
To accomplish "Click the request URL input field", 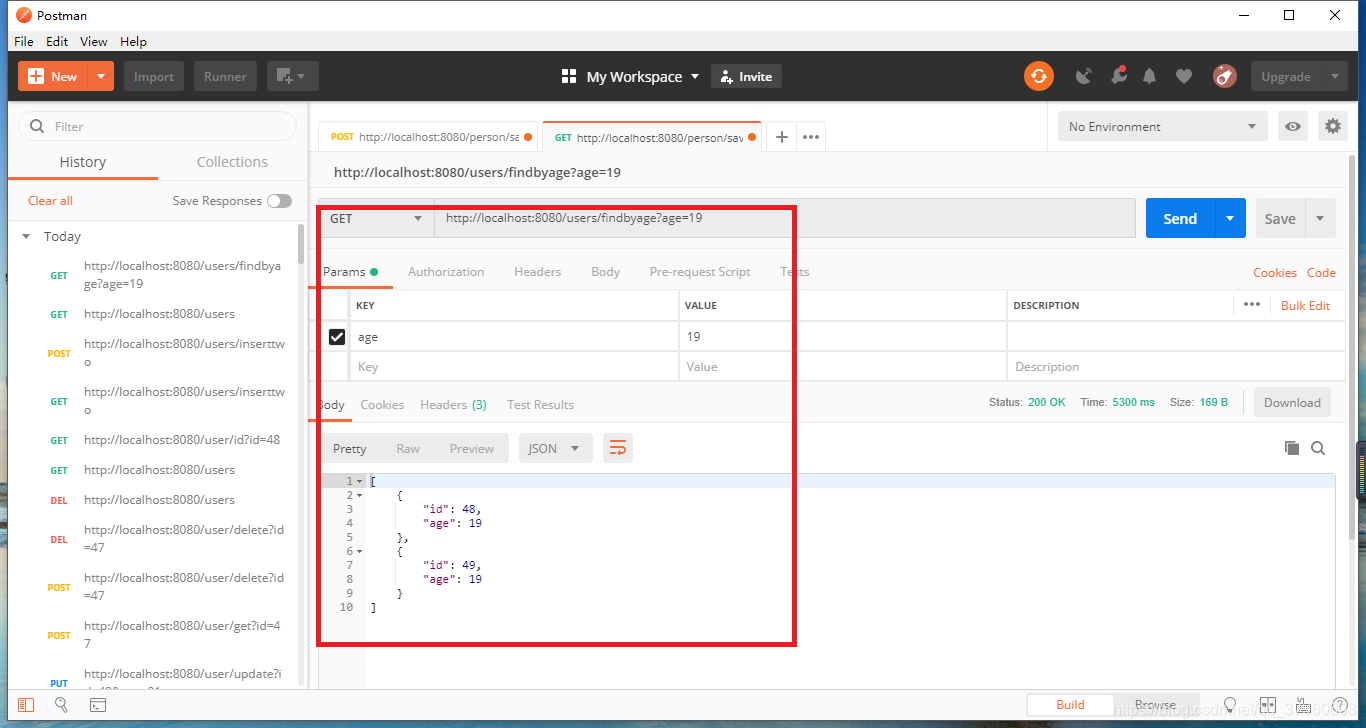I will click(784, 218).
